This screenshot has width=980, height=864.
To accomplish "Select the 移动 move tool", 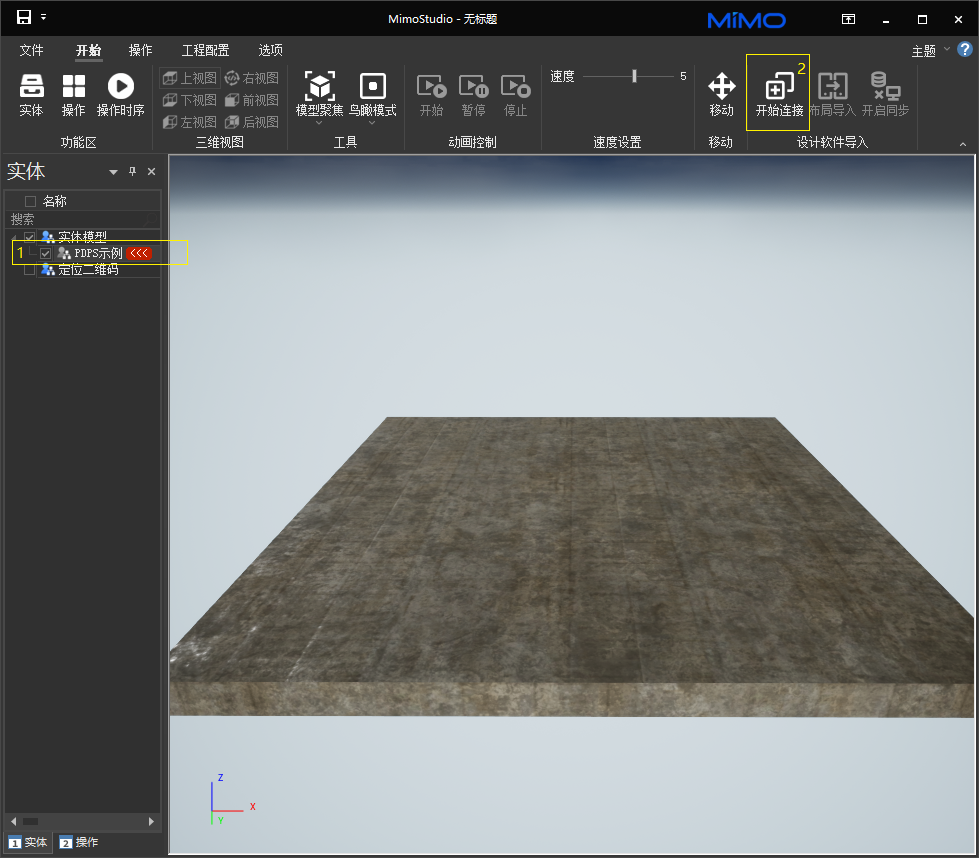I will tap(721, 88).
